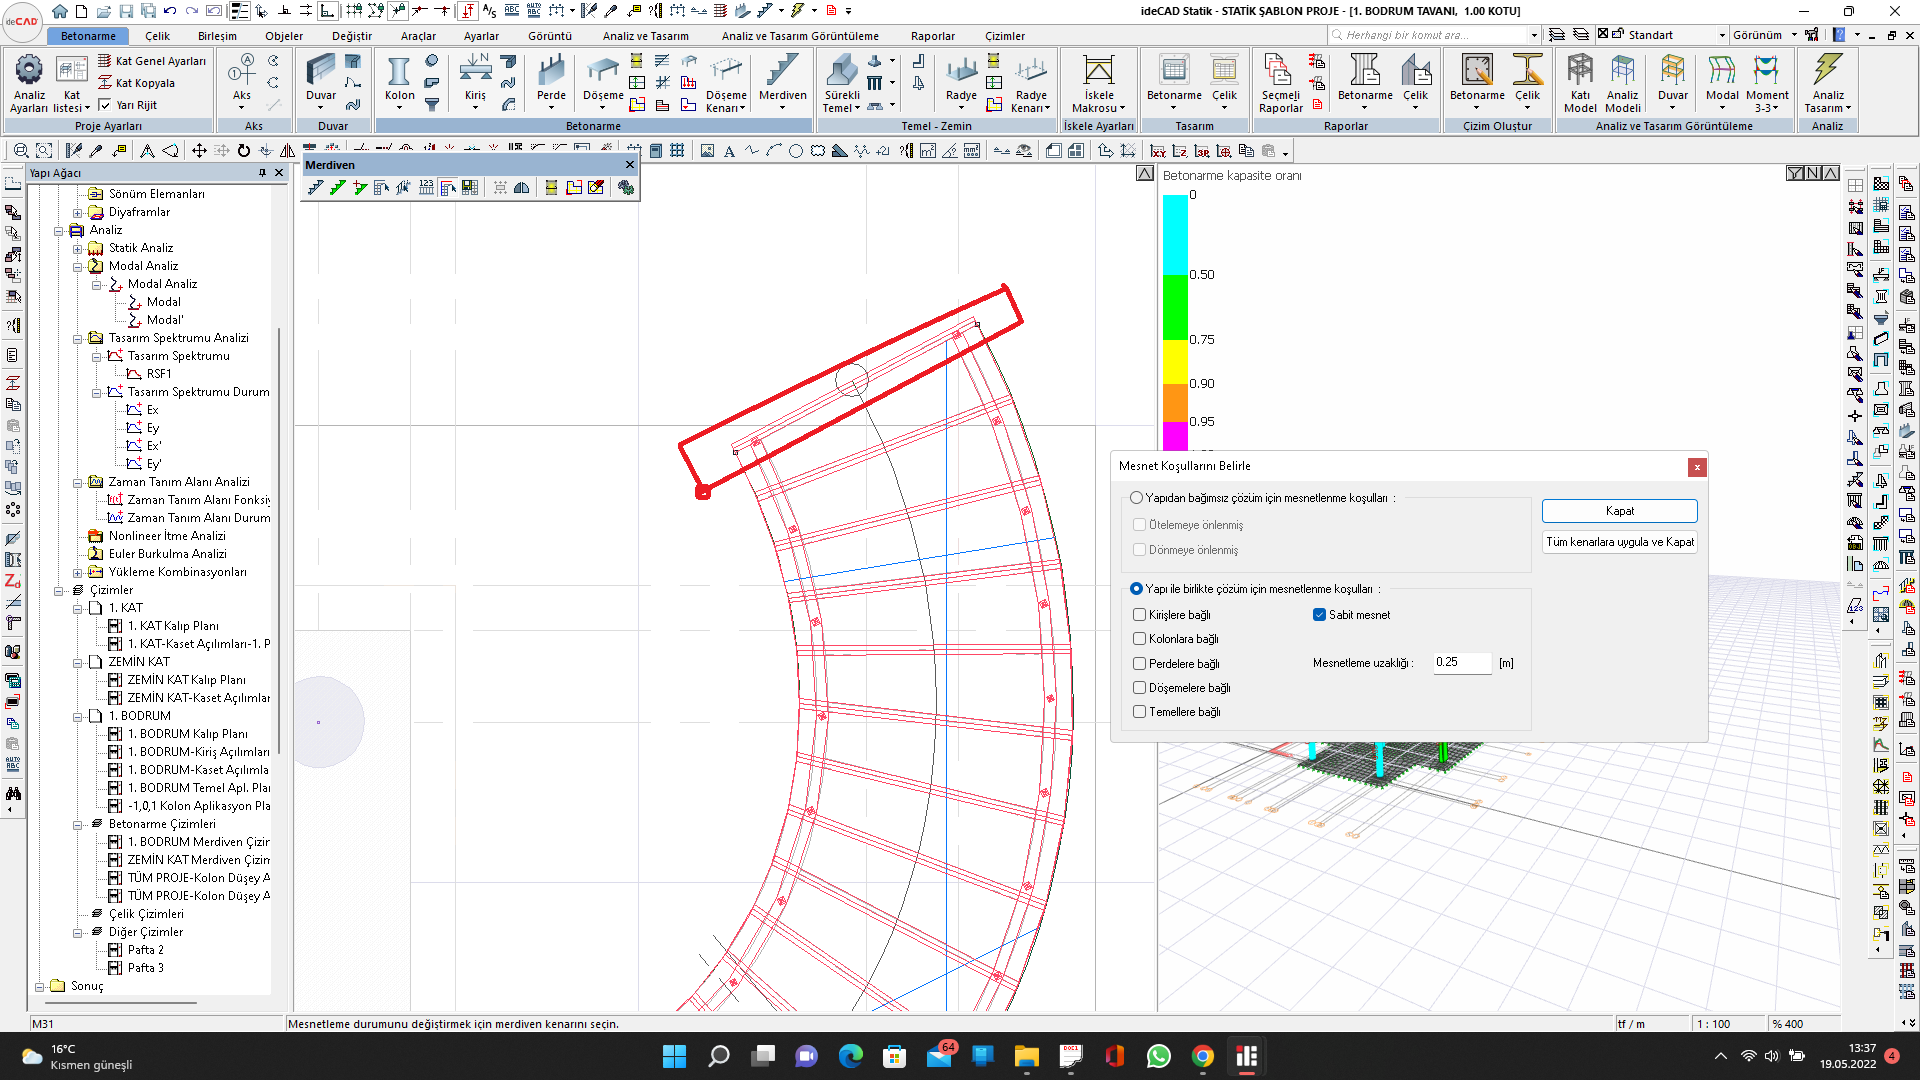Collapse the Çizimler tree node

[x=58, y=591]
